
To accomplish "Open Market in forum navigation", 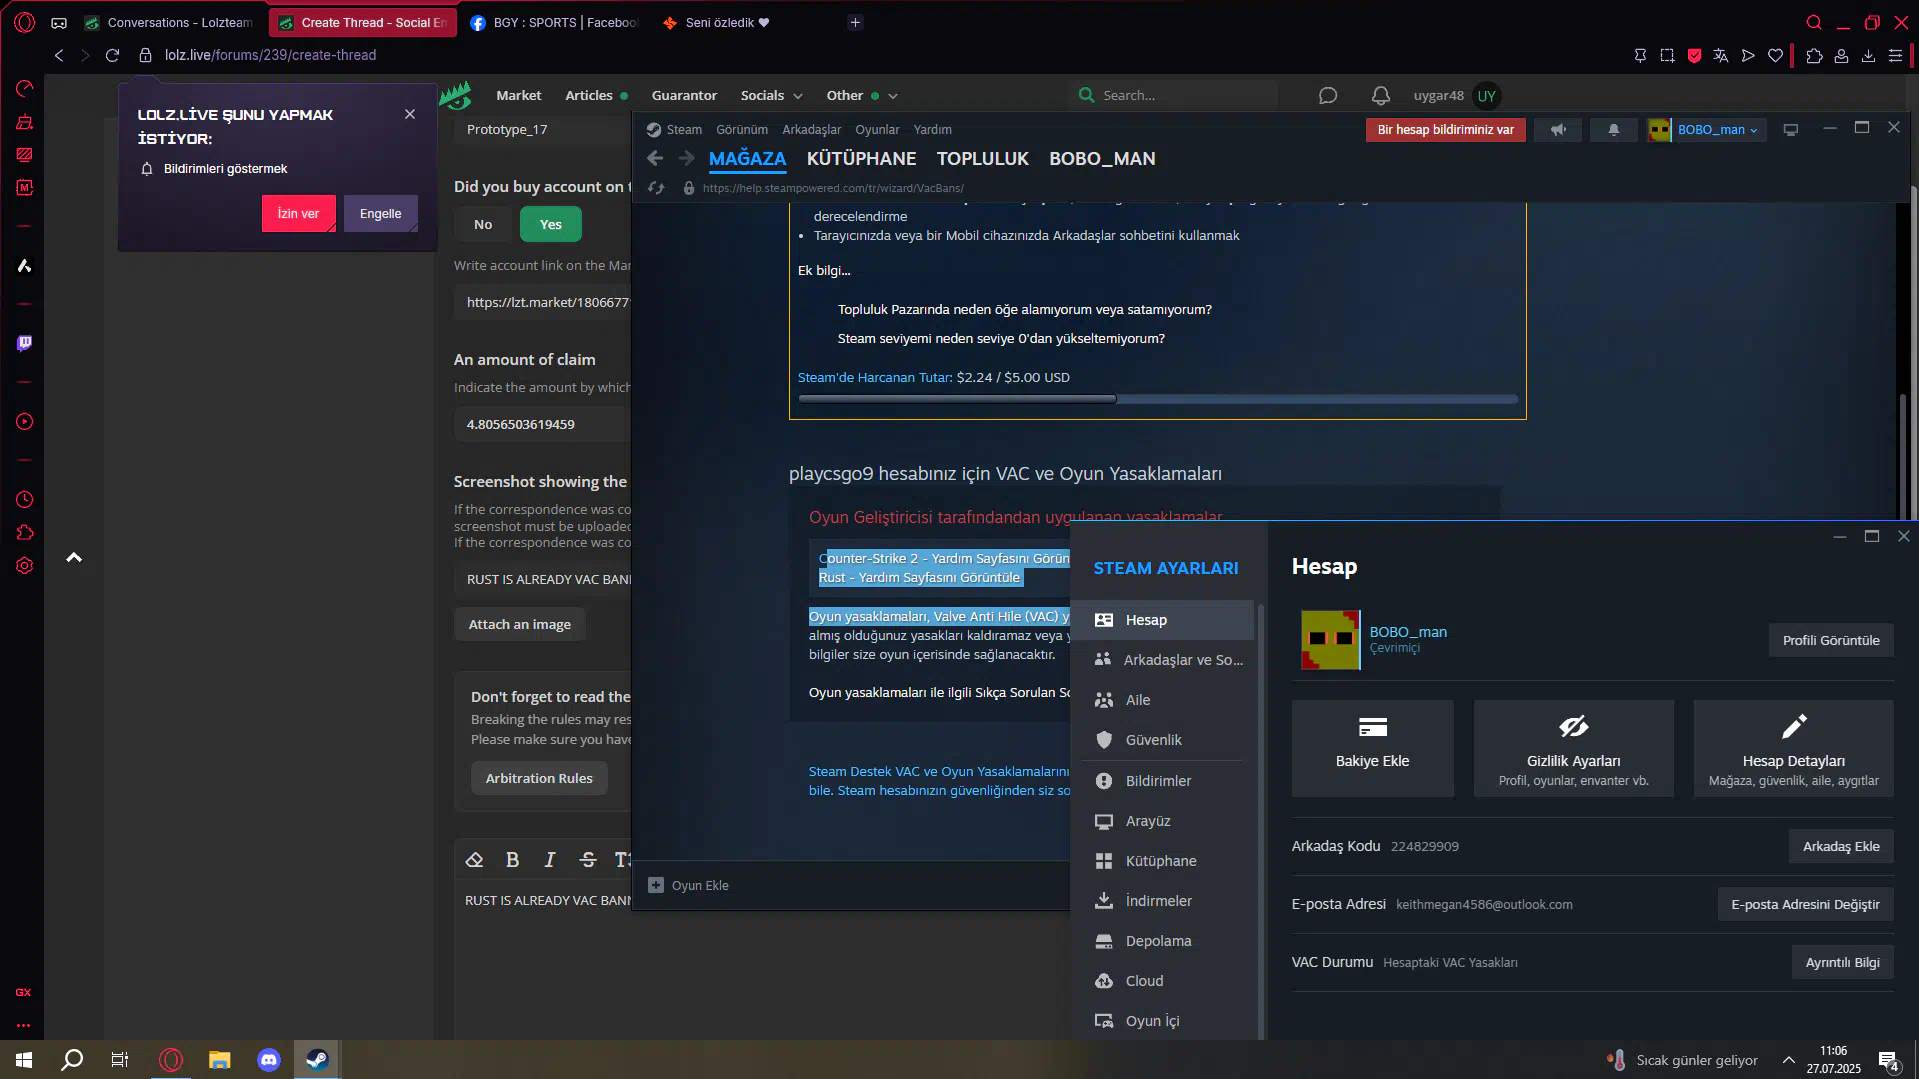I will [x=518, y=96].
